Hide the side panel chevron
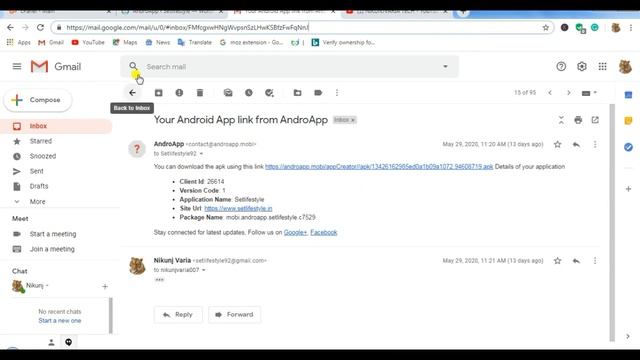640x360 pixels. click(628, 337)
